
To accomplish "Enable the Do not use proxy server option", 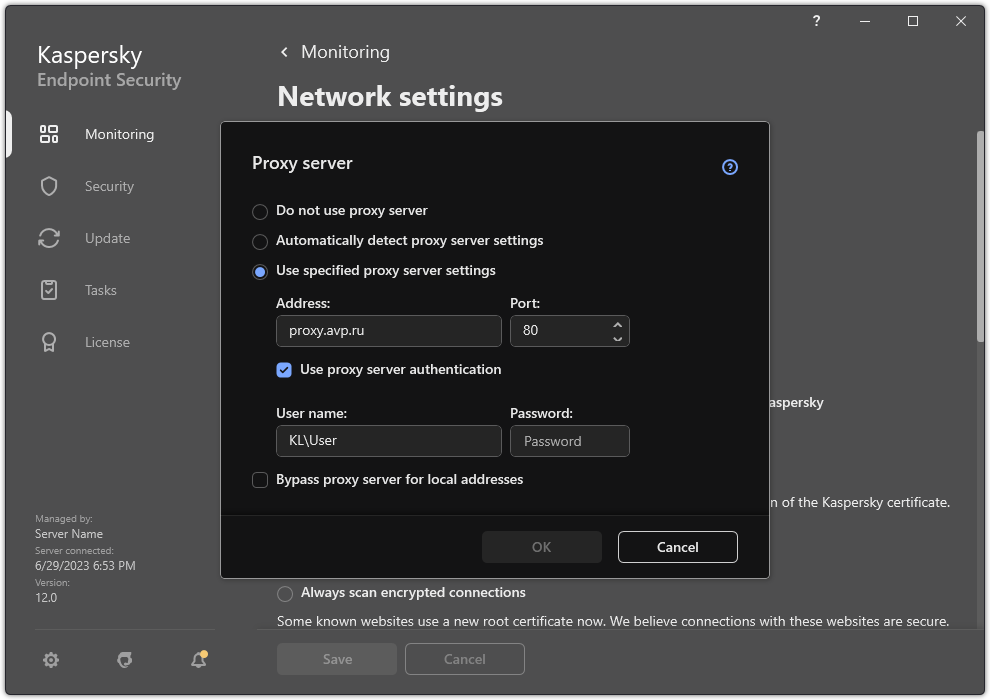I will pyautogui.click(x=260, y=211).
